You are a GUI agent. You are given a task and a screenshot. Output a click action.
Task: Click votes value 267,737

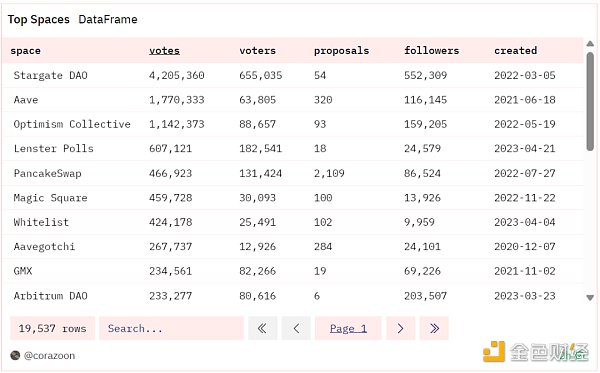click(170, 247)
